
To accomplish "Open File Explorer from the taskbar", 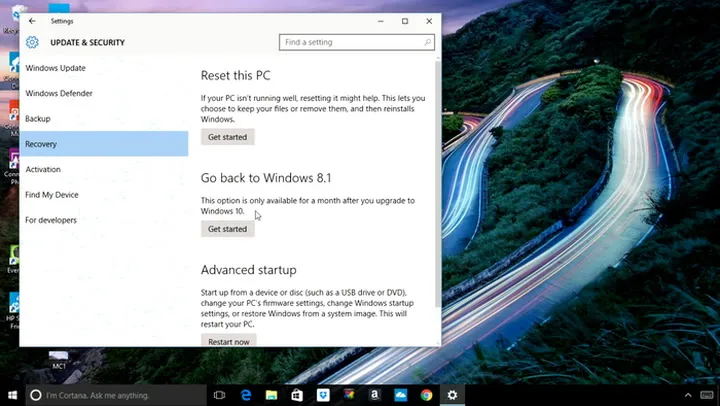I will pyautogui.click(x=271, y=395).
